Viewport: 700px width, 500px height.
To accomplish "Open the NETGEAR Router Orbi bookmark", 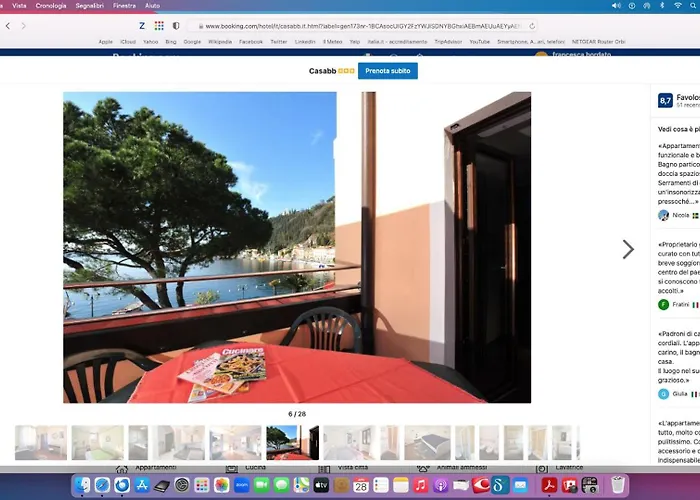I will pyautogui.click(x=598, y=42).
